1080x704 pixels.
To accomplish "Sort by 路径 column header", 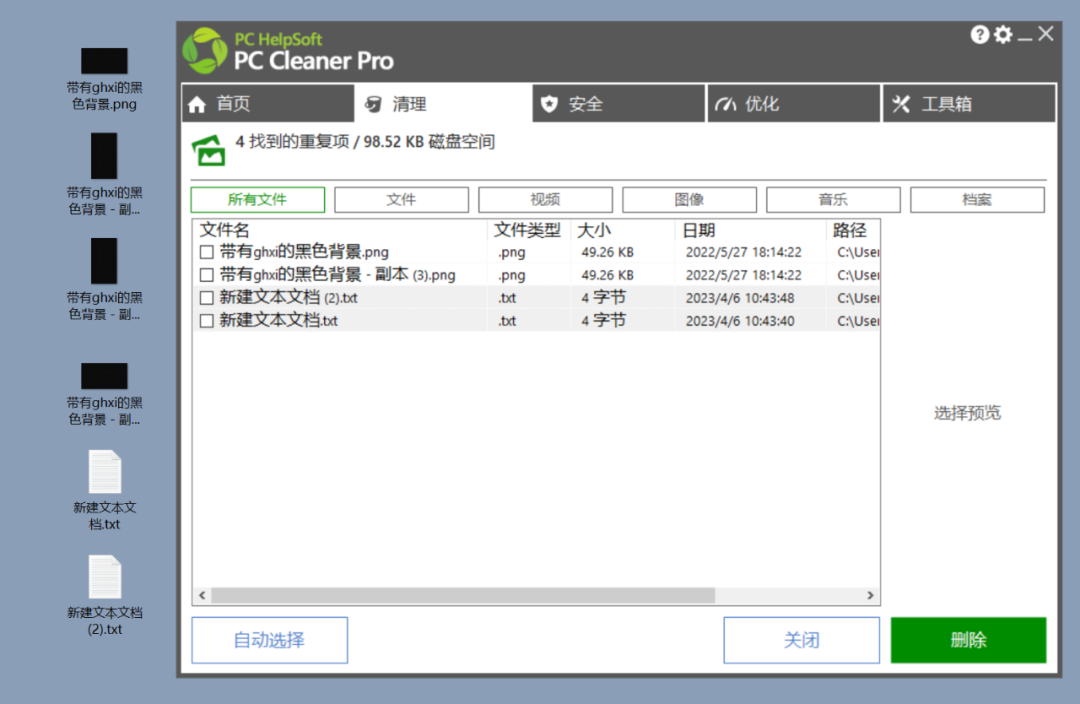I will click(853, 230).
